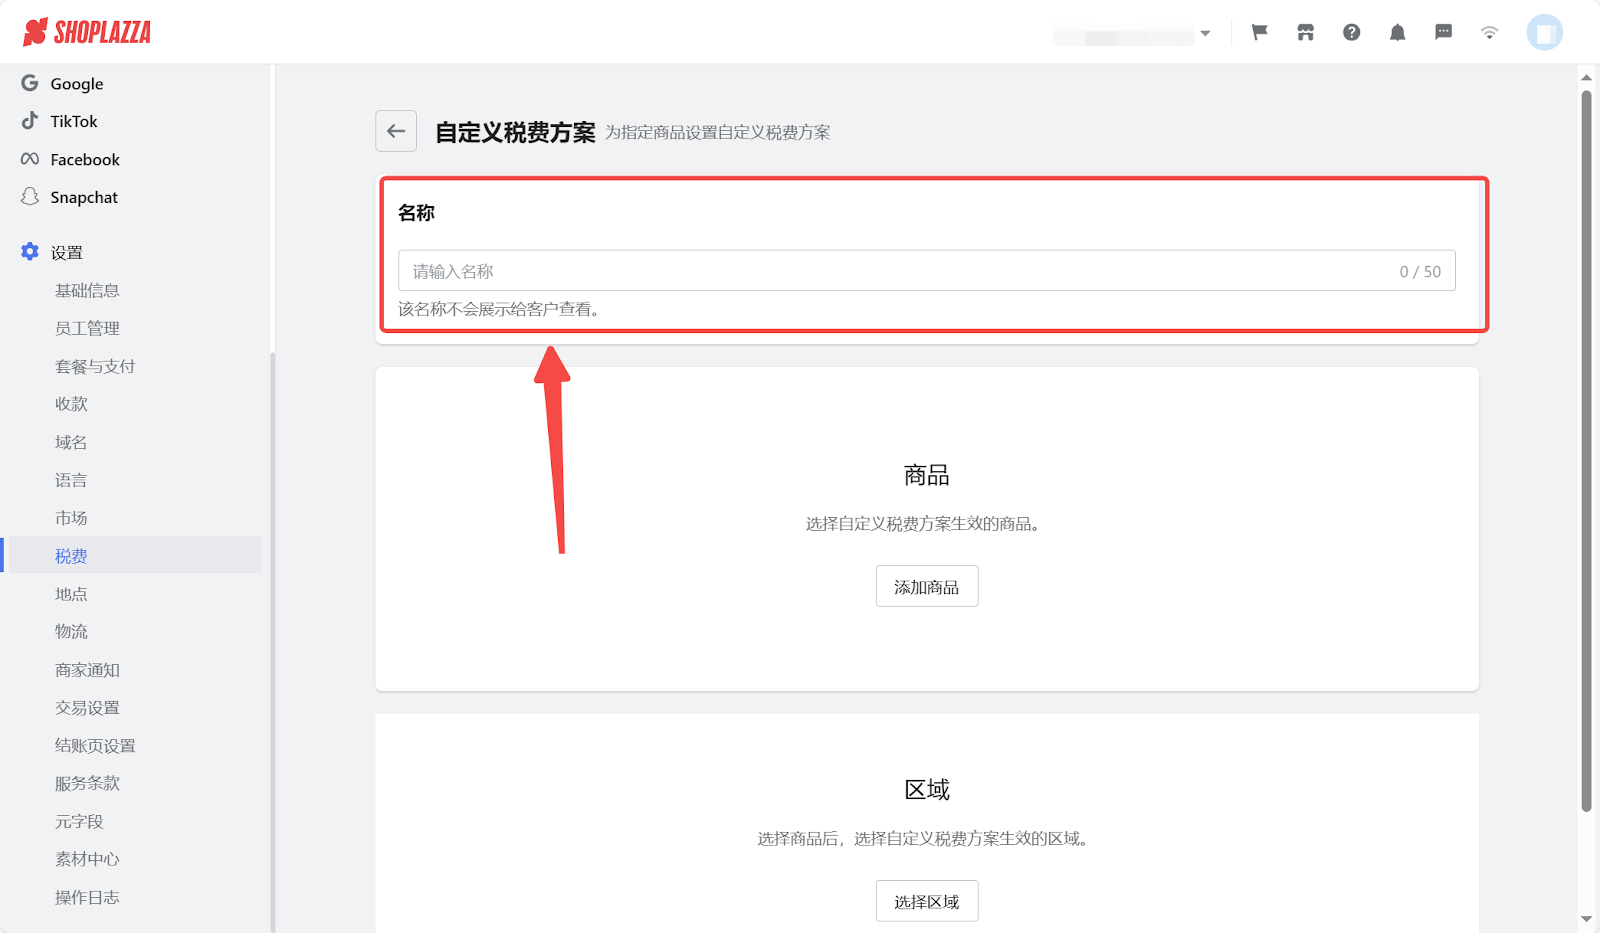1600x933 pixels.
Task: Click the 区域 section heading
Action: point(927,790)
